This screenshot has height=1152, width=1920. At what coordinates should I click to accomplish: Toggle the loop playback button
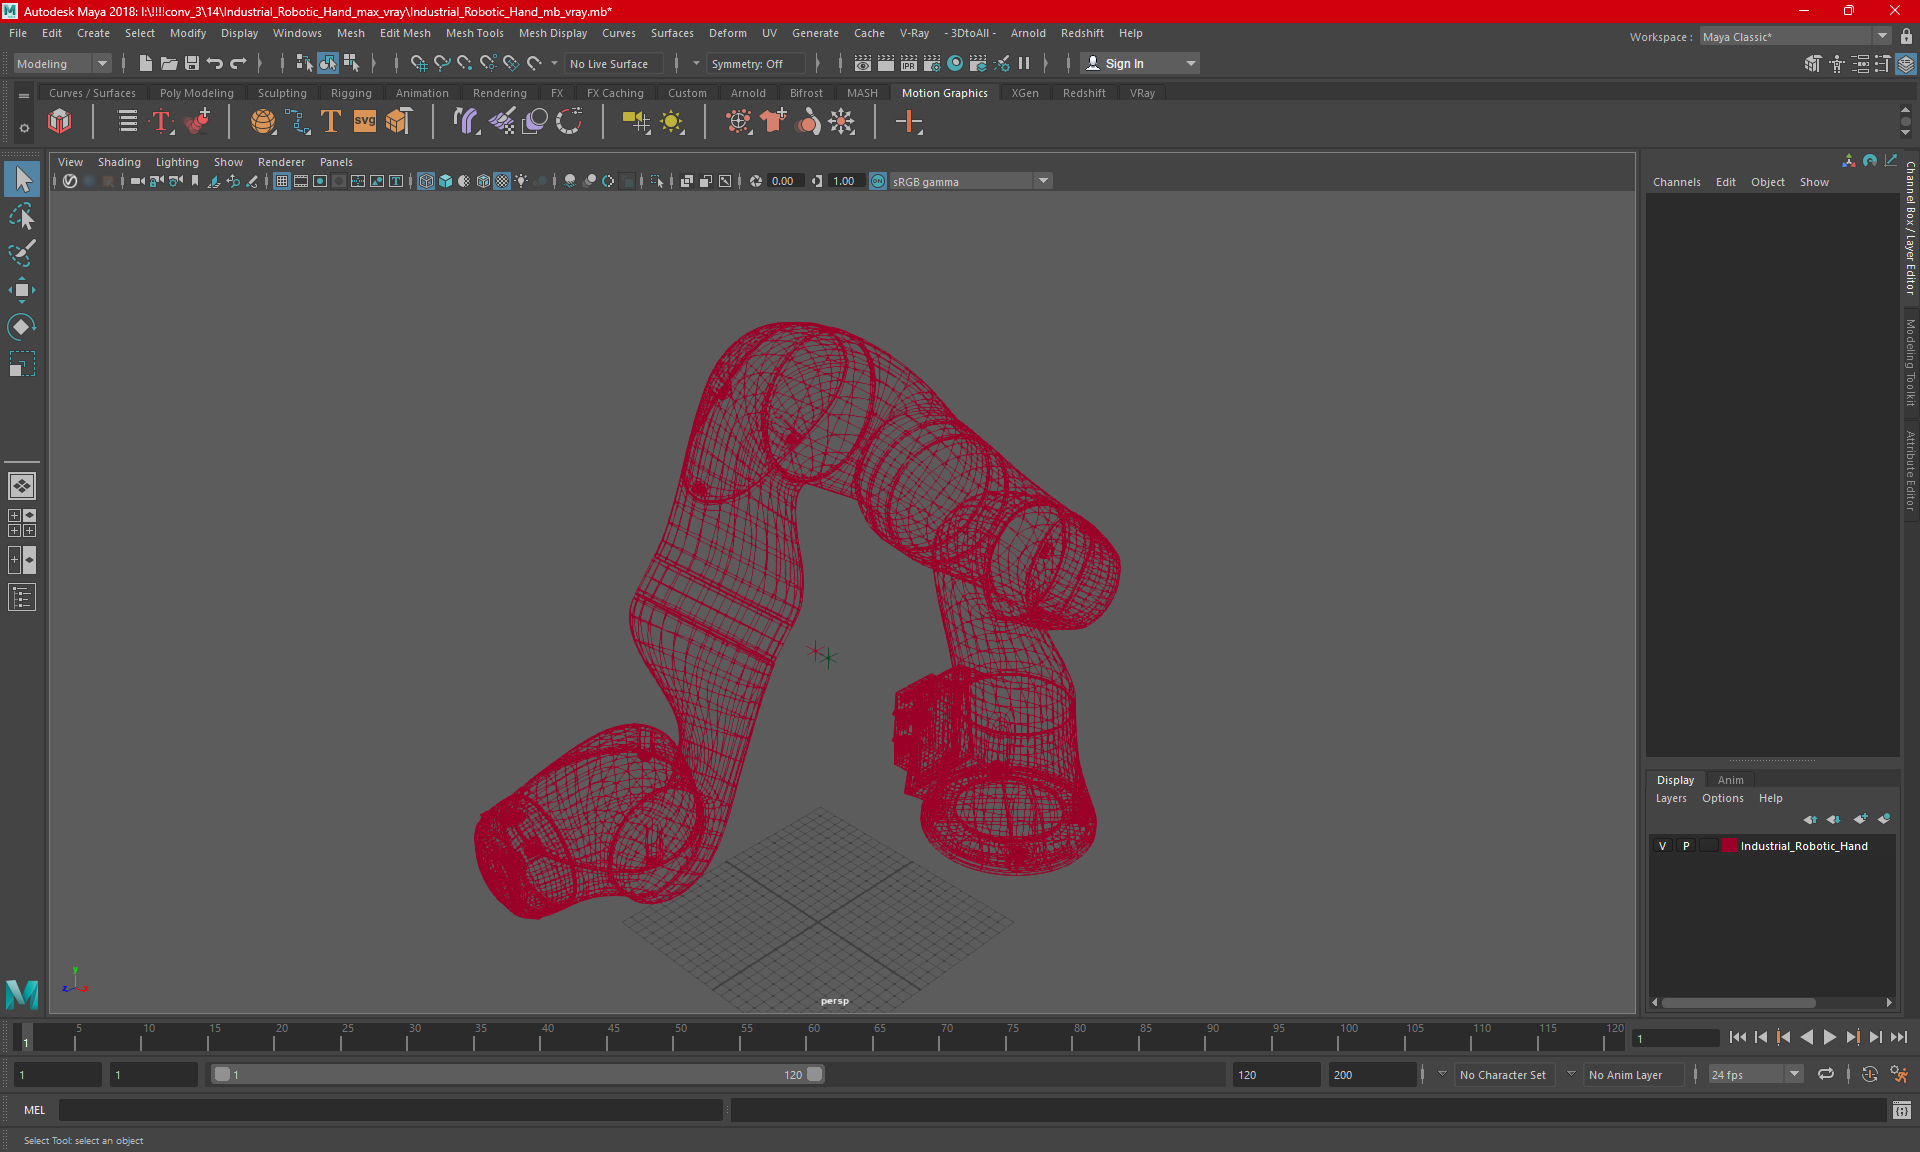tap(1826, 1074)
